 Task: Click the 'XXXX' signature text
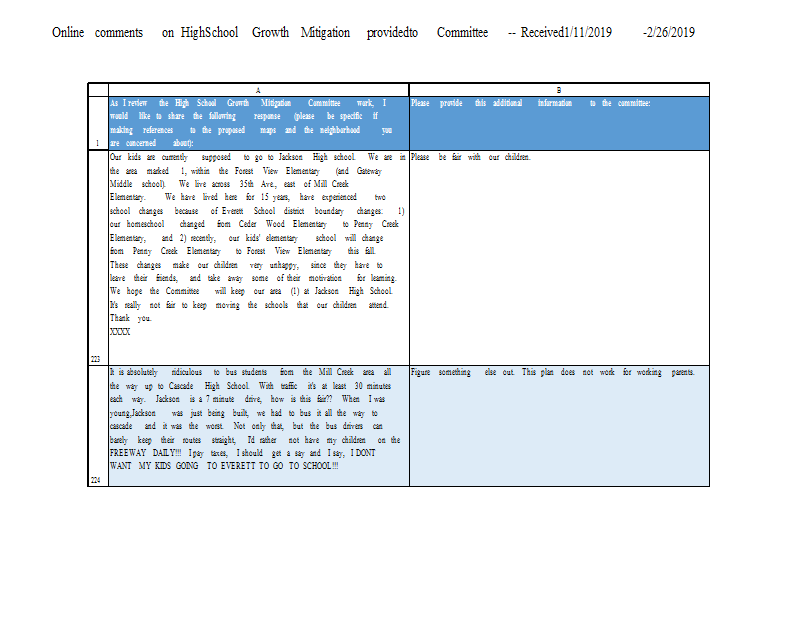120,332
